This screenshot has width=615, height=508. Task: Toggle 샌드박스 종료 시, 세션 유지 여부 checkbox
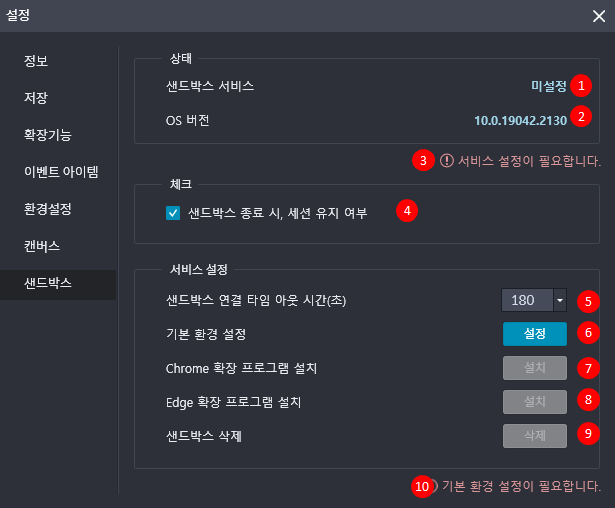click(173, 213)
